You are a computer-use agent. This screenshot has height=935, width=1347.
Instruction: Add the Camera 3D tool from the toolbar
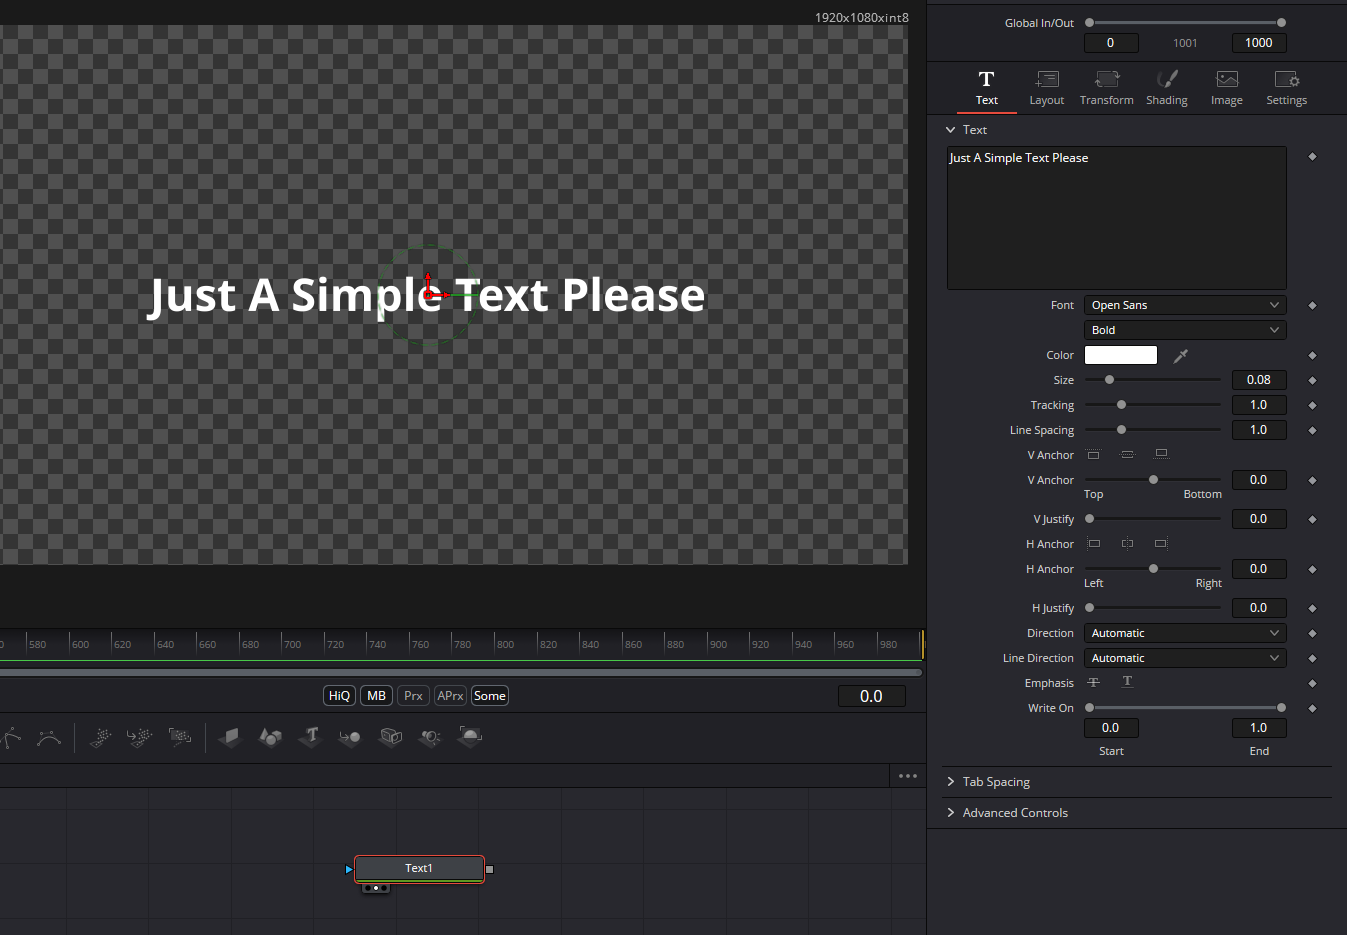coord(391,737)
